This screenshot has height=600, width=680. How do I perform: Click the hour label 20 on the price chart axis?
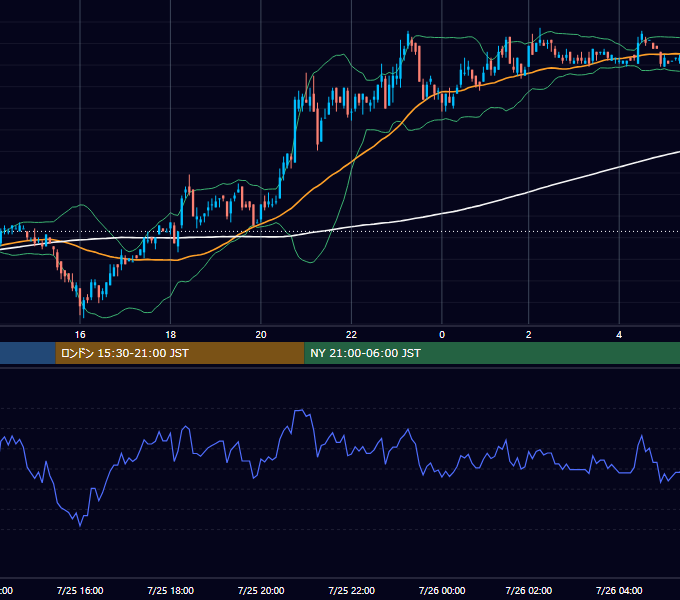[261, 335]
